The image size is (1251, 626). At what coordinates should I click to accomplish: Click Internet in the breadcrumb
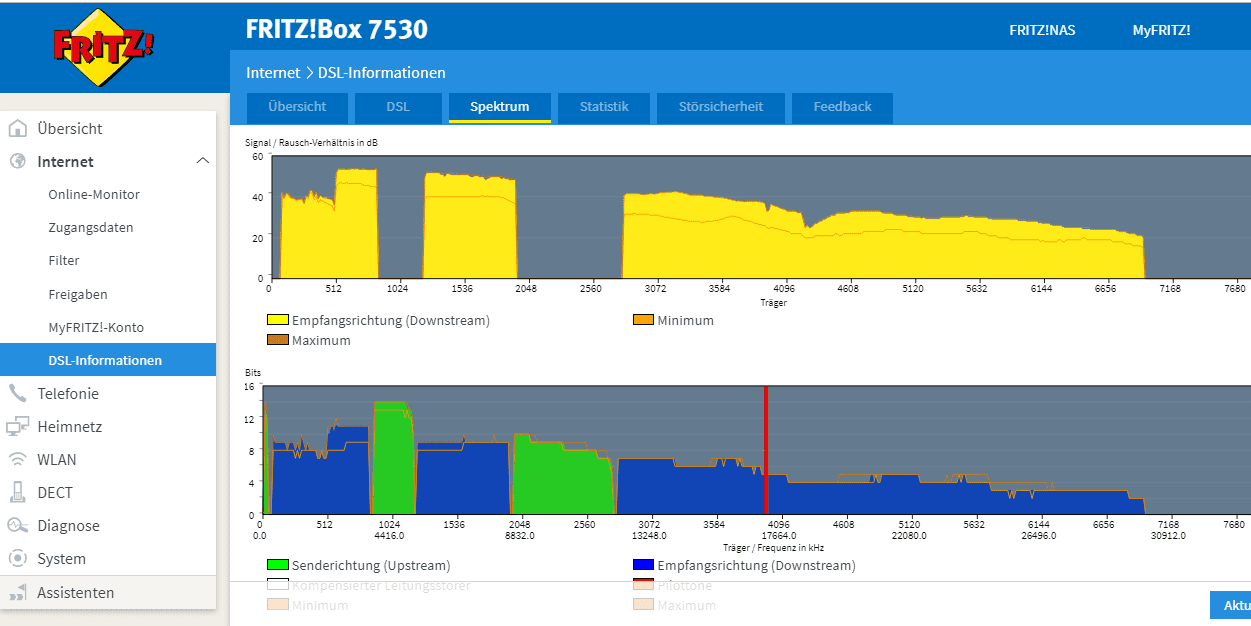tap(273, 73)
